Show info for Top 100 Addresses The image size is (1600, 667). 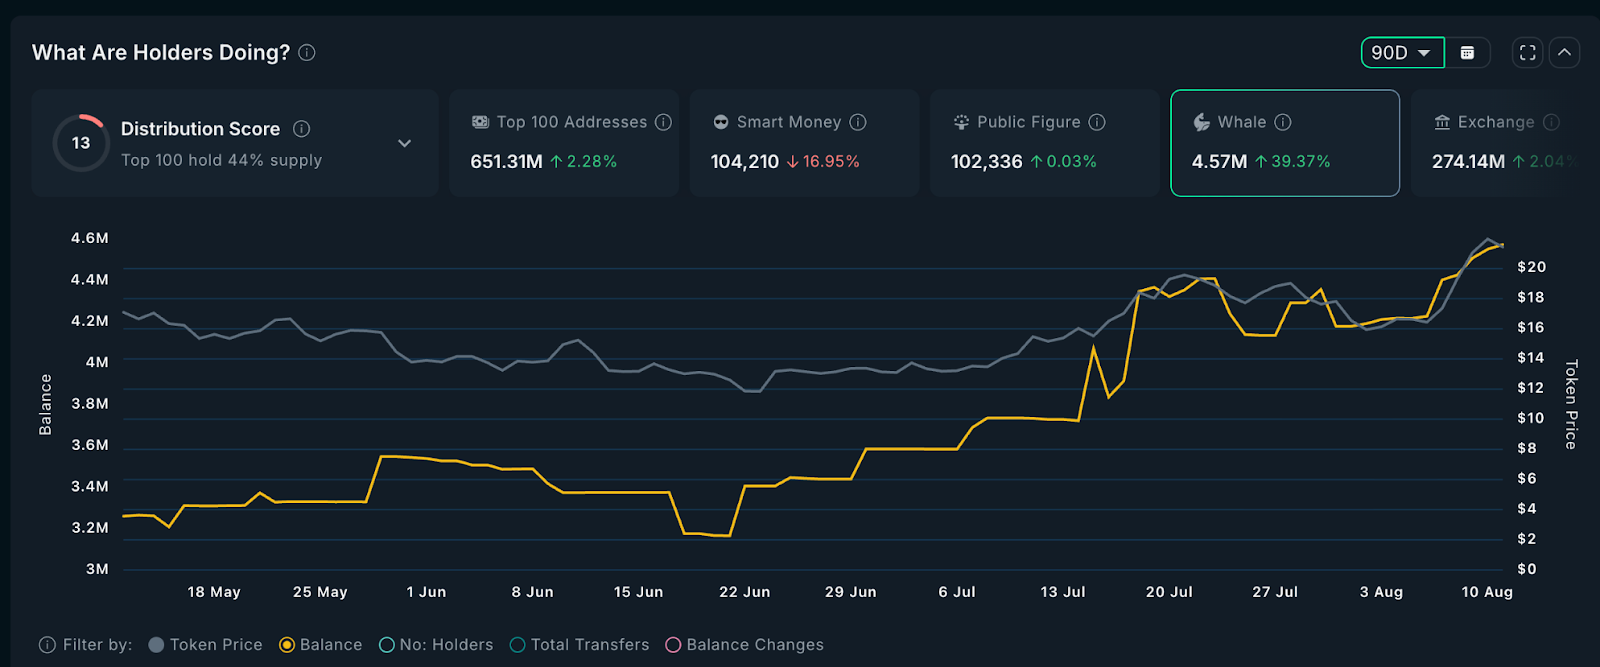click(663, 122)
